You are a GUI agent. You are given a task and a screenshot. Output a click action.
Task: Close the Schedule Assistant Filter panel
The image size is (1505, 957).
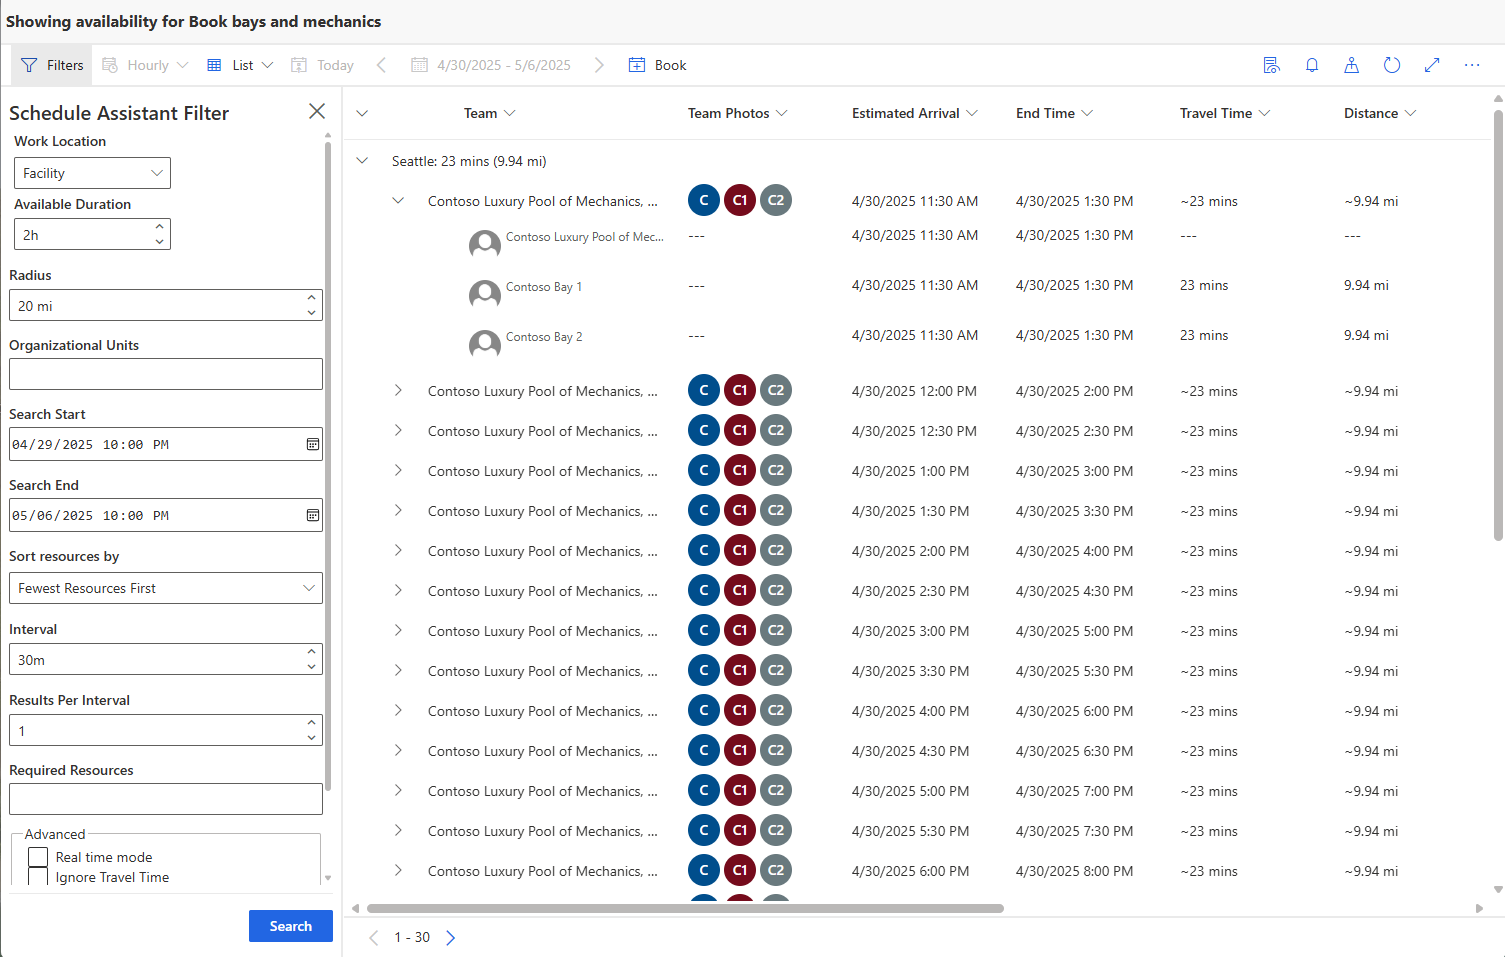[316, 112]
